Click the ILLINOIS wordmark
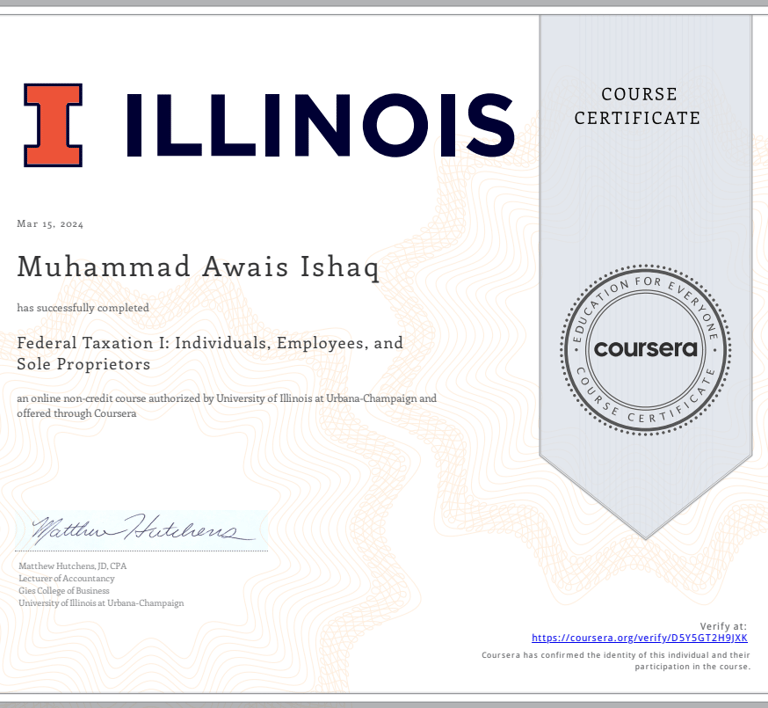The height and width of the screenshot is (708, 768). click(x=320, y=125)
